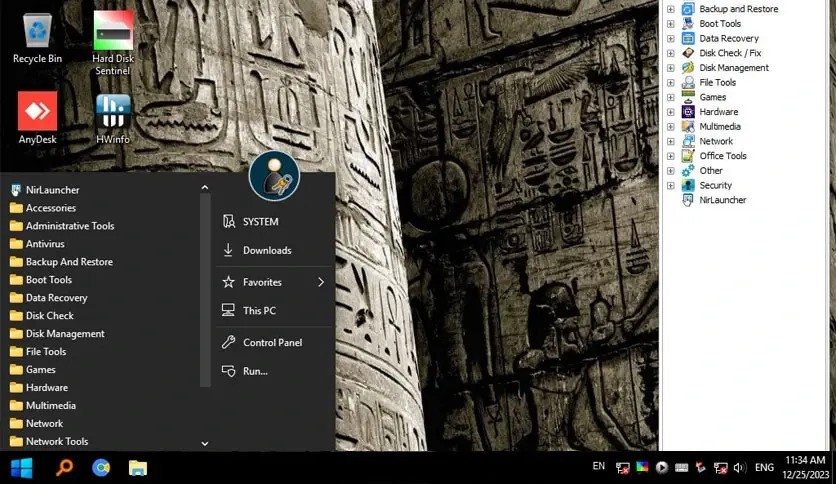Image resolution: width=836 pixels, height=484 pixels.
Task: Click the Hardware chip icon in tree
Action: [688, 111]
